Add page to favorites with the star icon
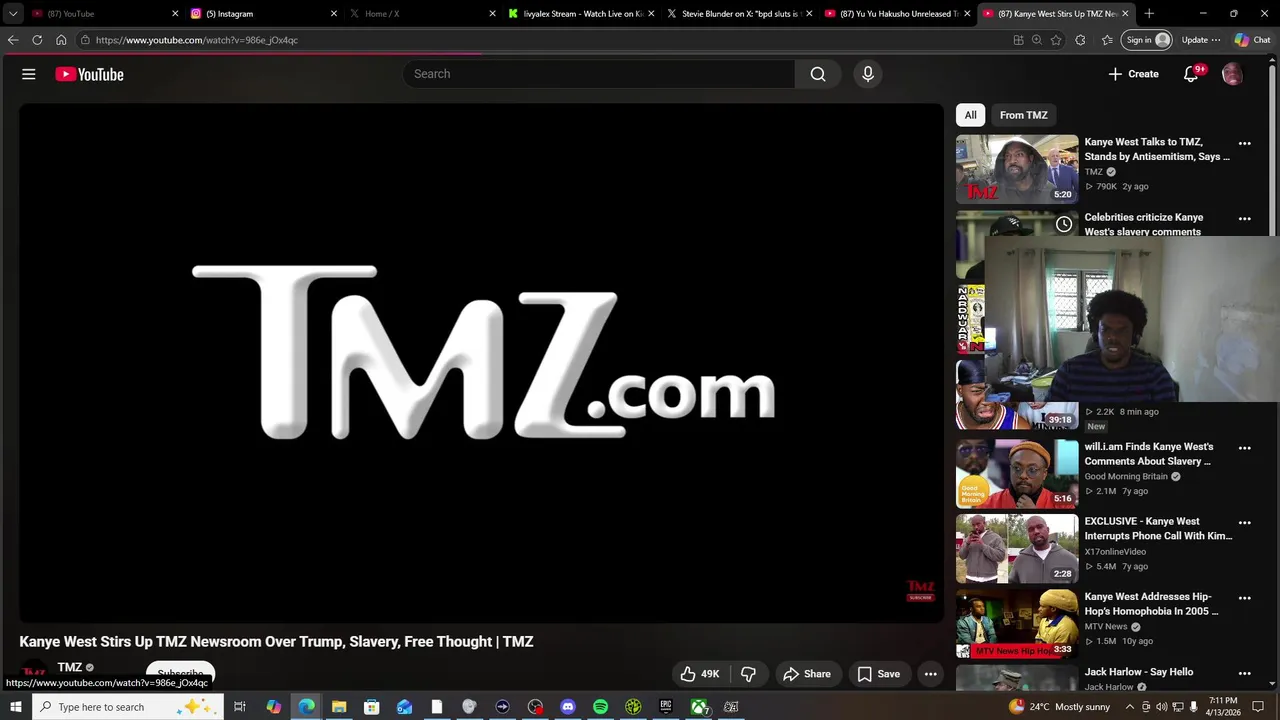Viewport: 1280px width, 720px height. 1056,40
